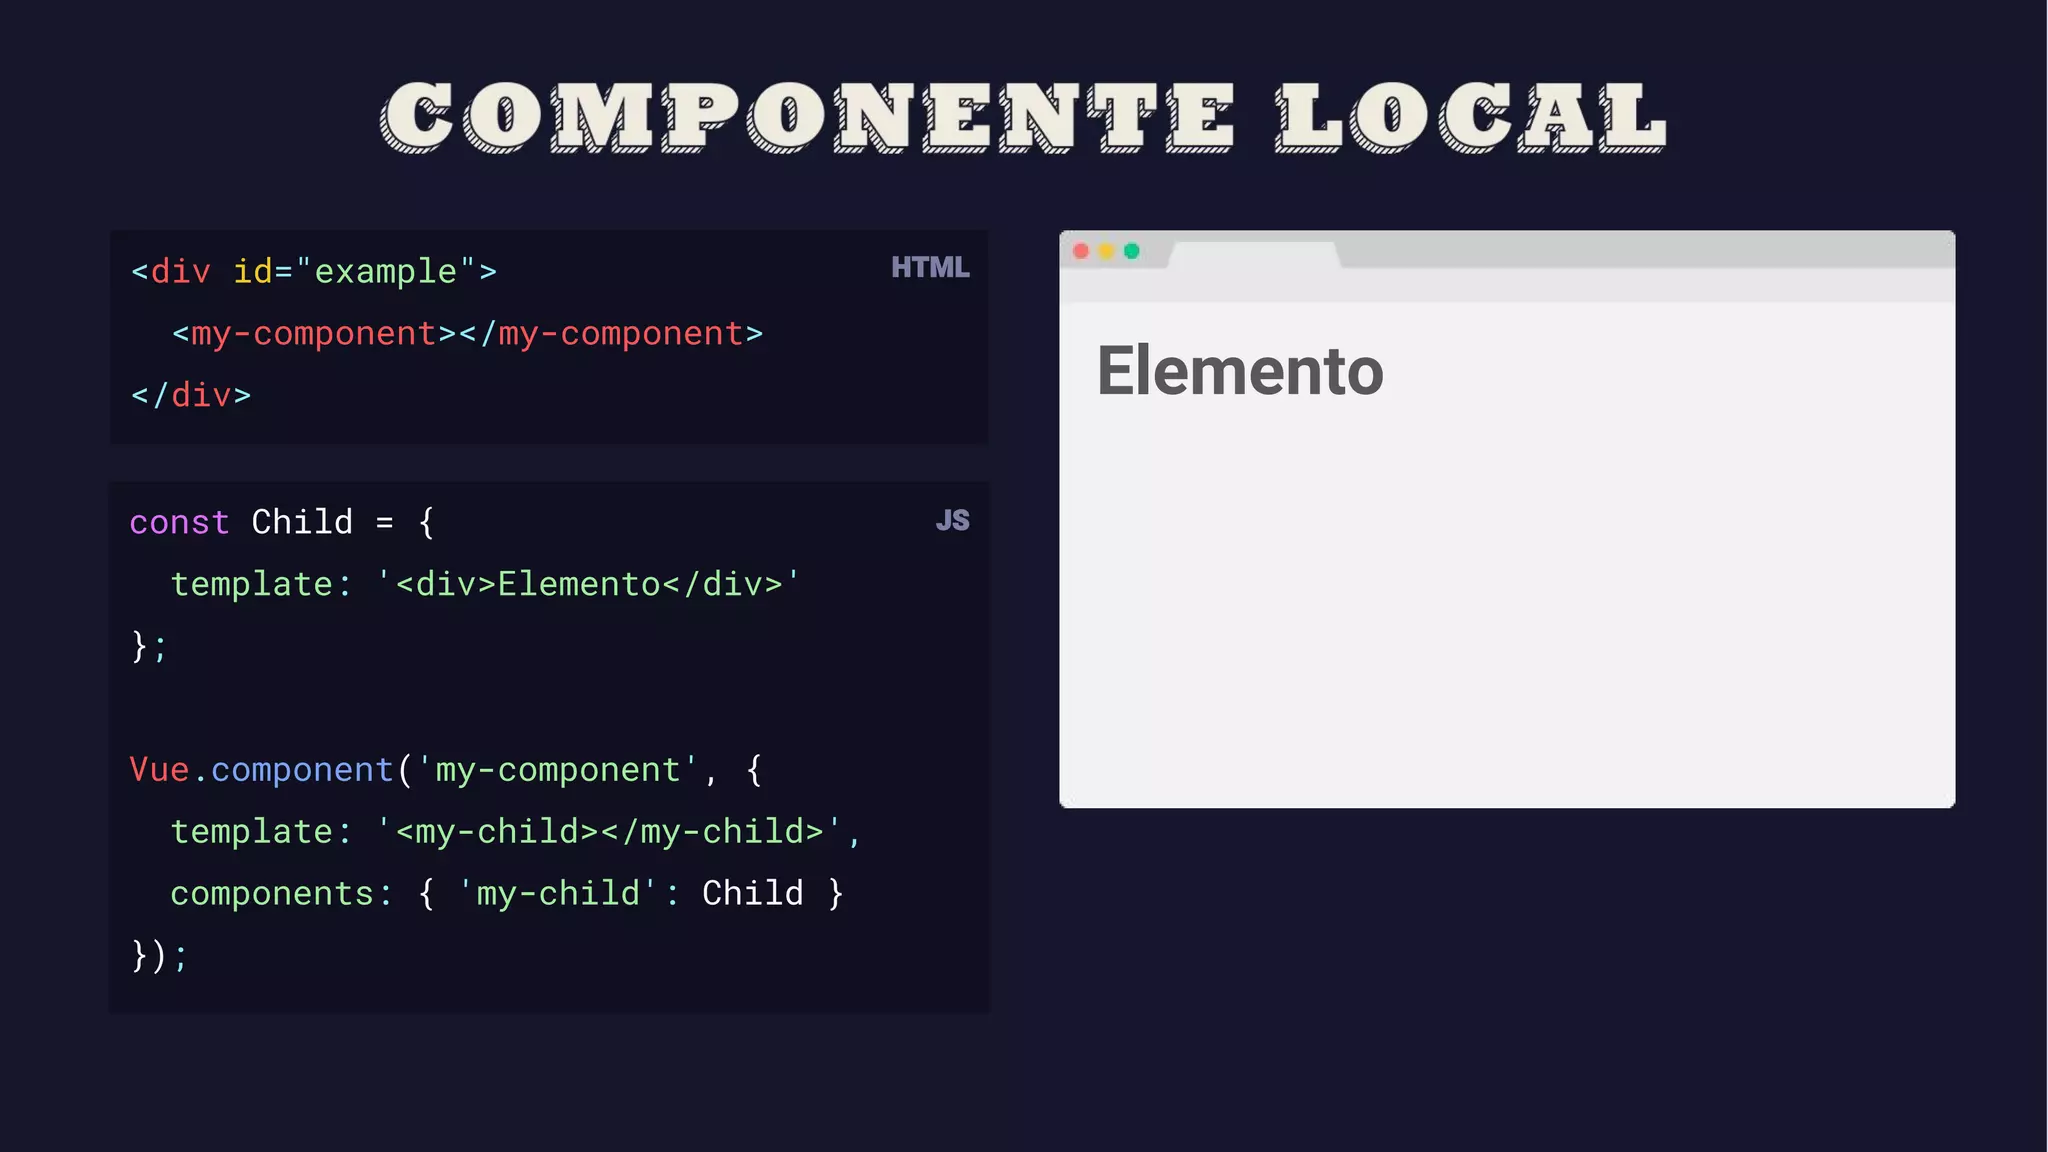Image resolution: width=2048 pixels, height=1152 pixels.
Task: Select the empty browser tab
Action: [x=1254, y=255]
